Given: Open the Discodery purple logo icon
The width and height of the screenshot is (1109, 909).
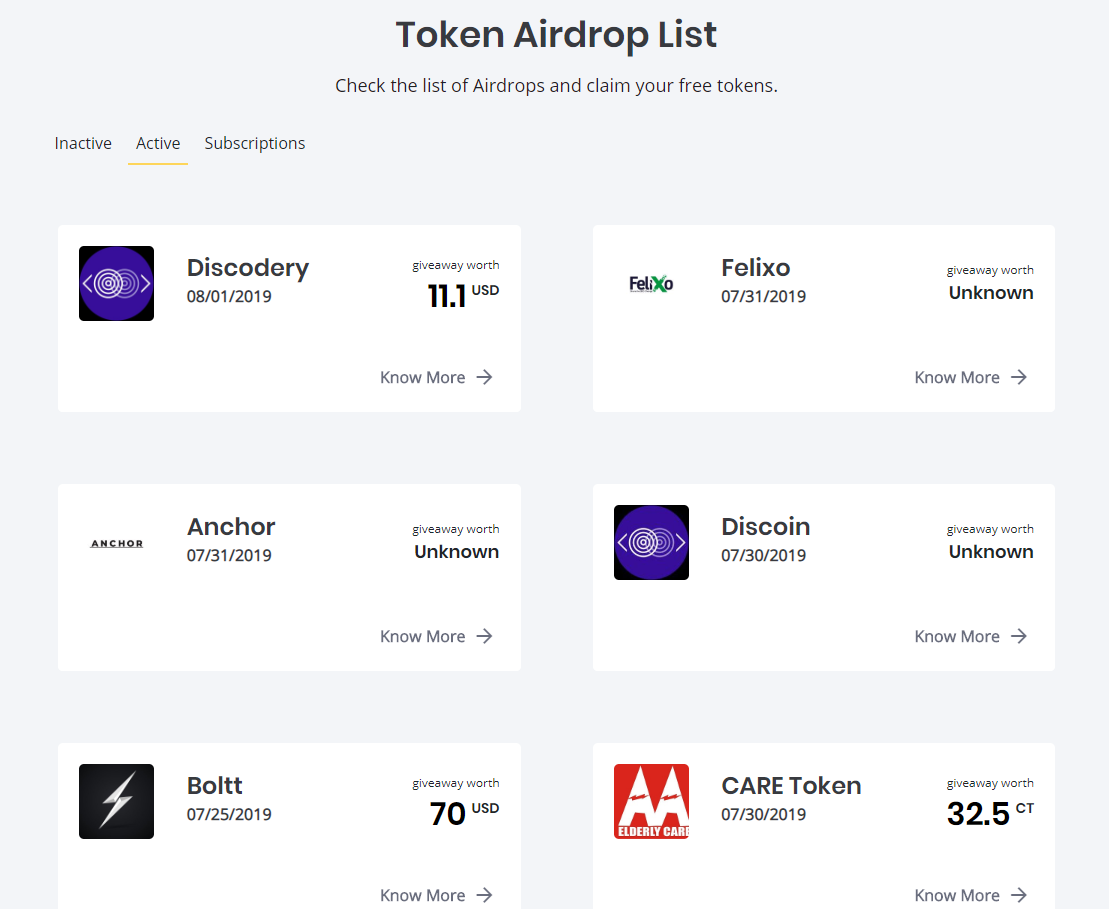Looking at the screenshot, I should tap(116, 284).
